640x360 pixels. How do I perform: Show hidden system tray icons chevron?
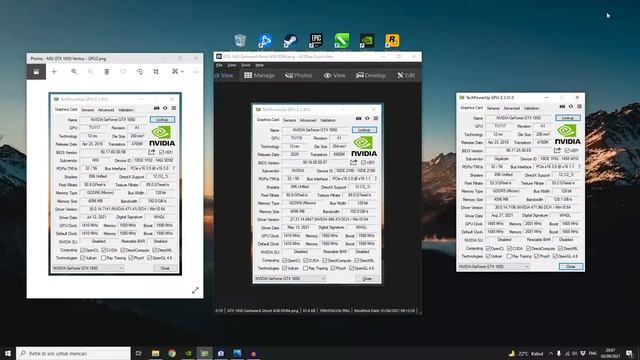551,353
